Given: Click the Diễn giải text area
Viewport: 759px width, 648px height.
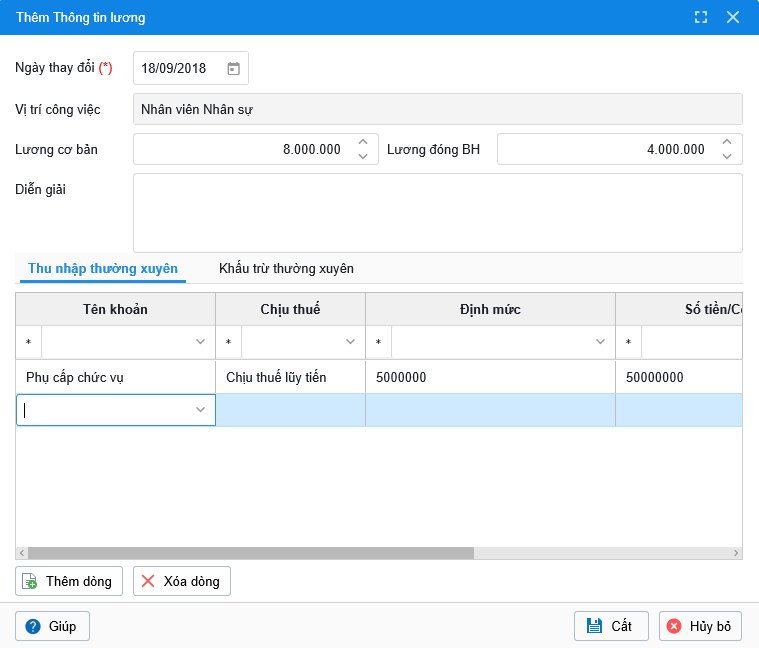Looking at the screenshot, I should click(x=437, y=213).
